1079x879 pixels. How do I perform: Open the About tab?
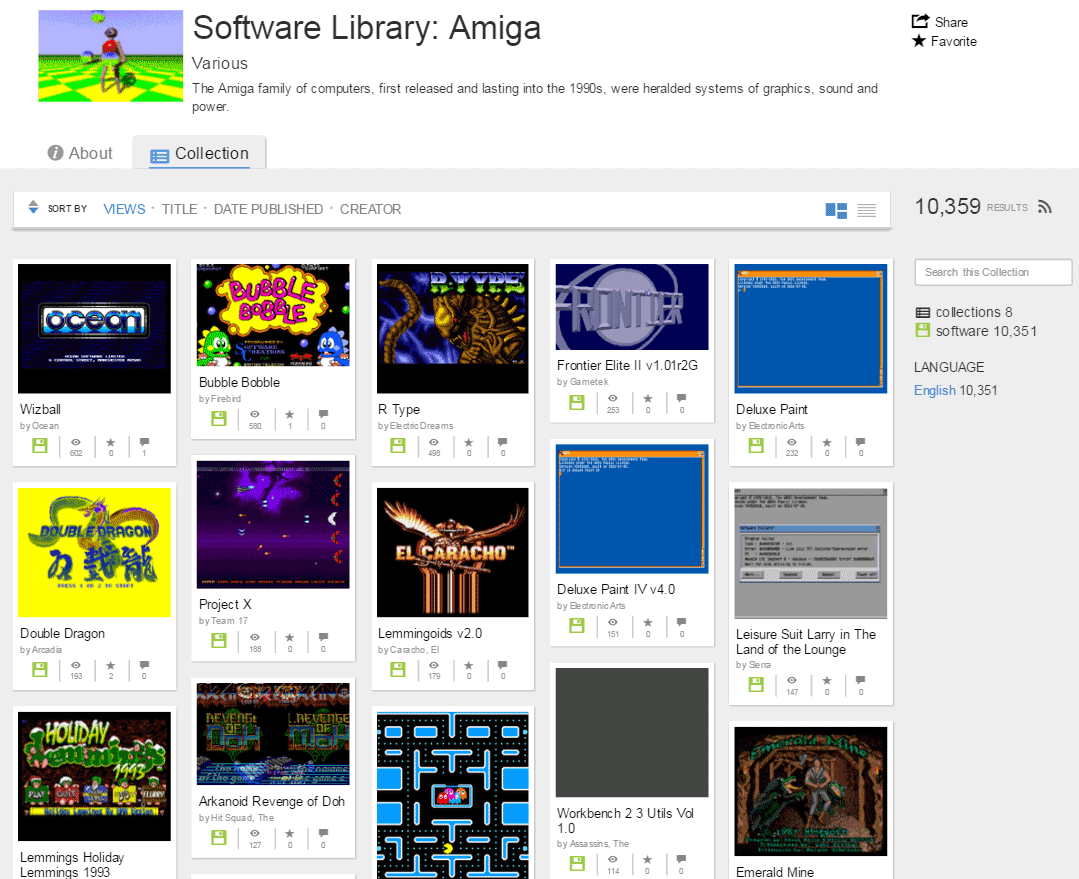click(x=80, y=153)
